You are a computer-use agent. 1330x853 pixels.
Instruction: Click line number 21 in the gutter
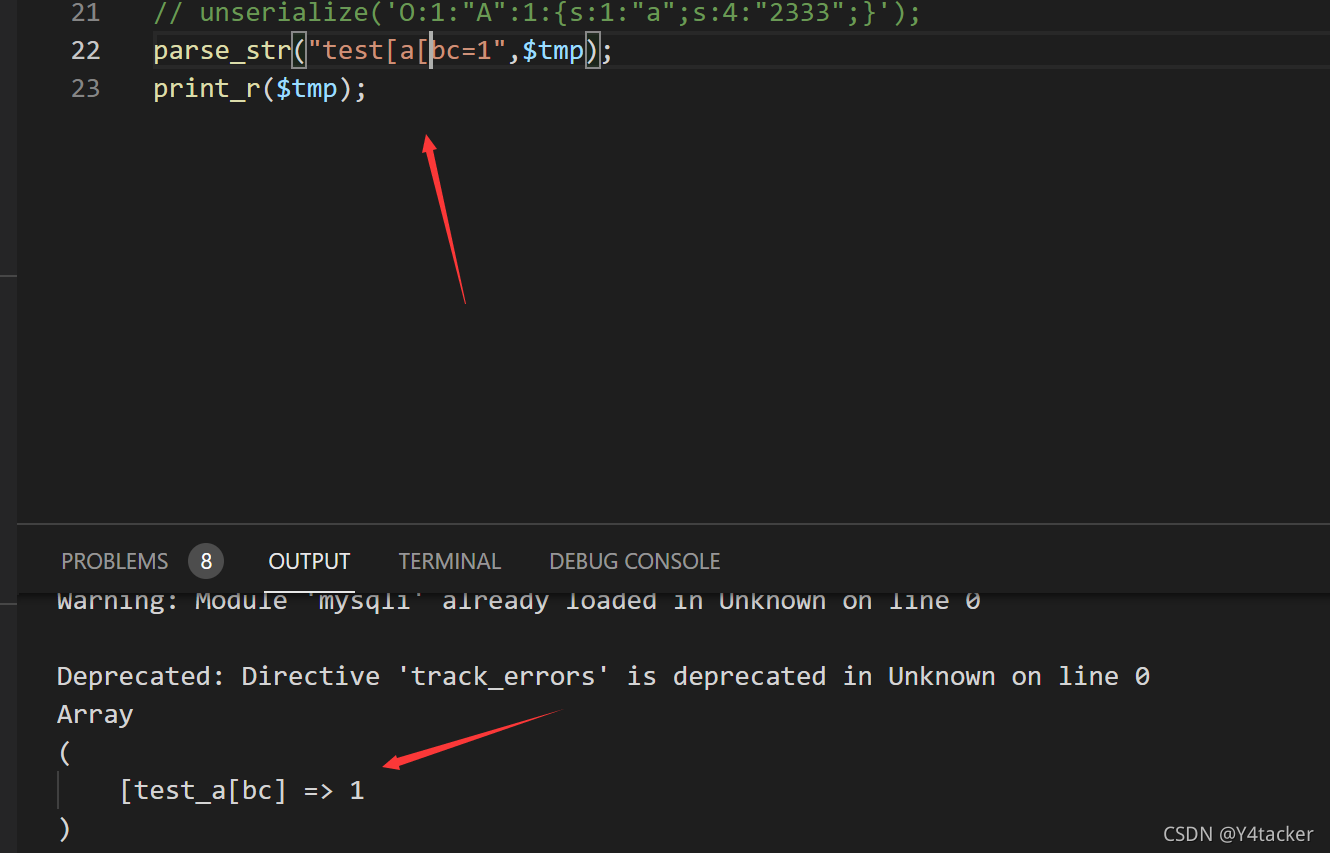point(86,14)
